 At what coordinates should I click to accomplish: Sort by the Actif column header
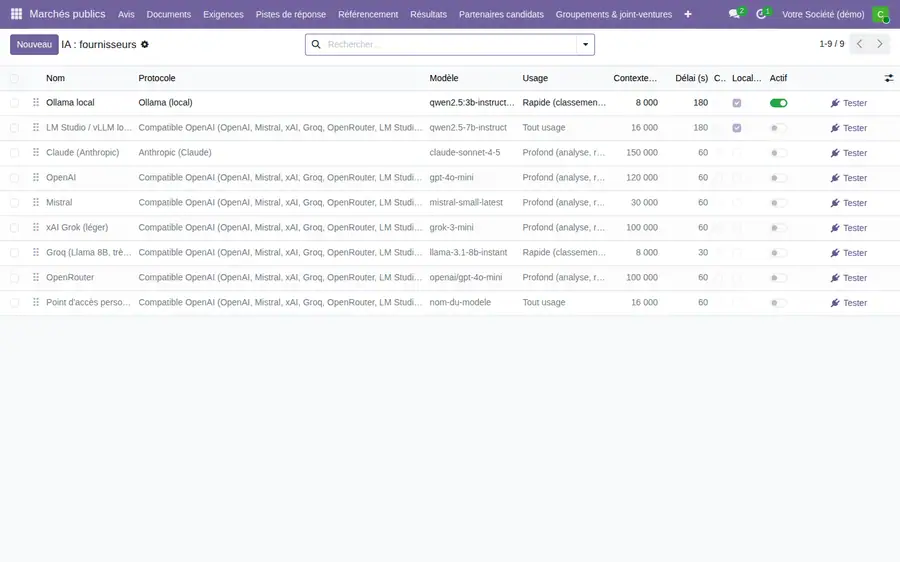[x=778, y=78]
